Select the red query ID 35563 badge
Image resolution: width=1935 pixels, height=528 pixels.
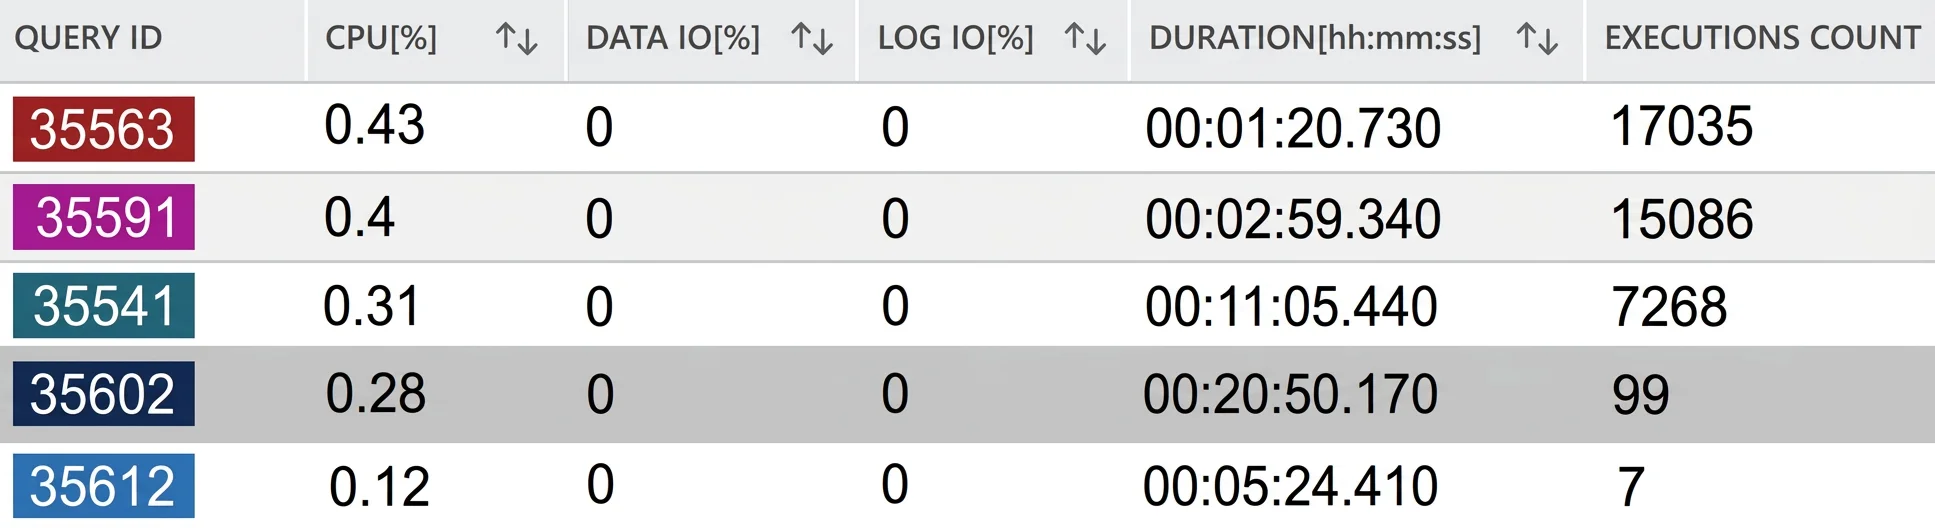(x=104, y=129)
